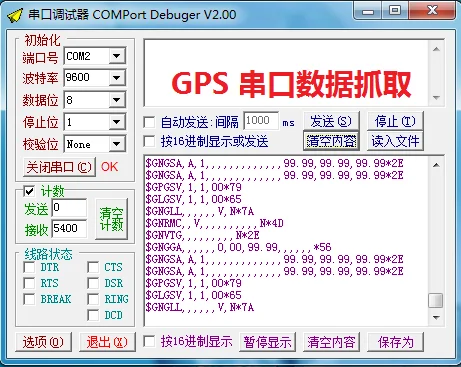This screenshot has height=367, width=461.
Task: Click the 停止(T) button
Action: [x=395, y=121]
